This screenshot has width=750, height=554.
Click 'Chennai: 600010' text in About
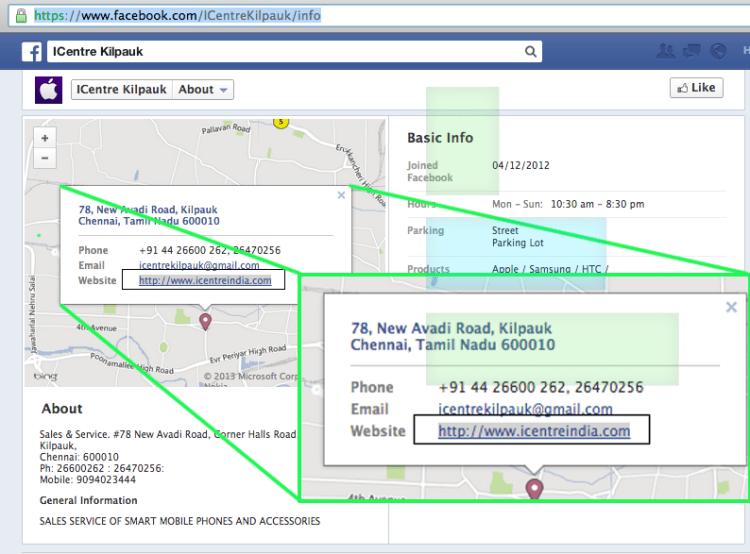pos(79,457)
